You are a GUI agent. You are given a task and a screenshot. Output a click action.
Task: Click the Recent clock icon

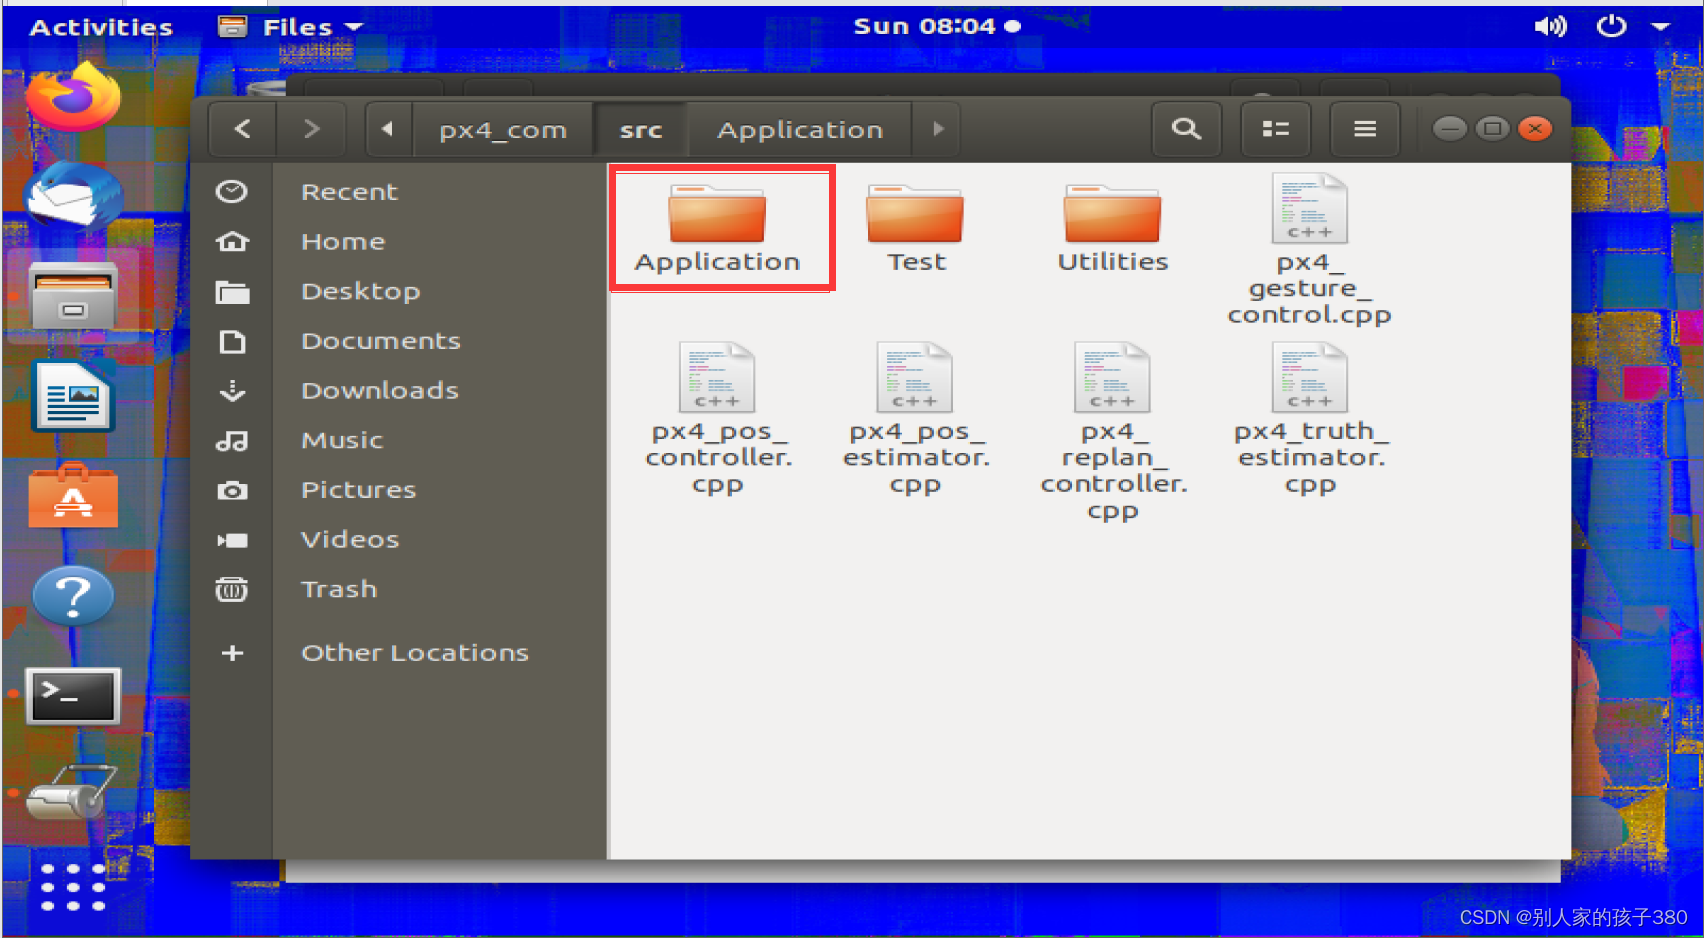point(232,191)
